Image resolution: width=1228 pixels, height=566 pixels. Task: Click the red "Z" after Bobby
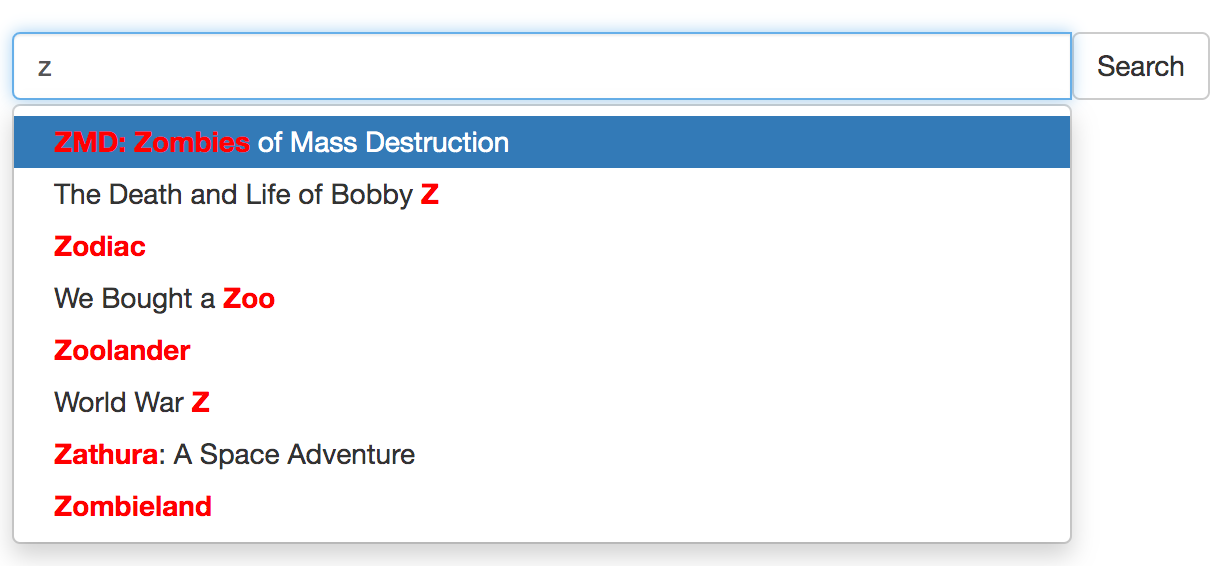tap(430, 194)
